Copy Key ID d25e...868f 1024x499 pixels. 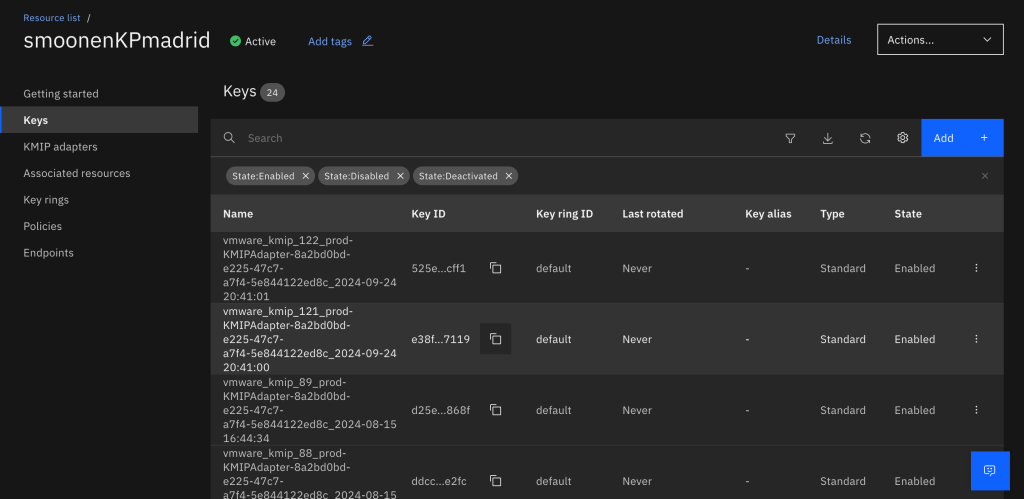point(495,410)
